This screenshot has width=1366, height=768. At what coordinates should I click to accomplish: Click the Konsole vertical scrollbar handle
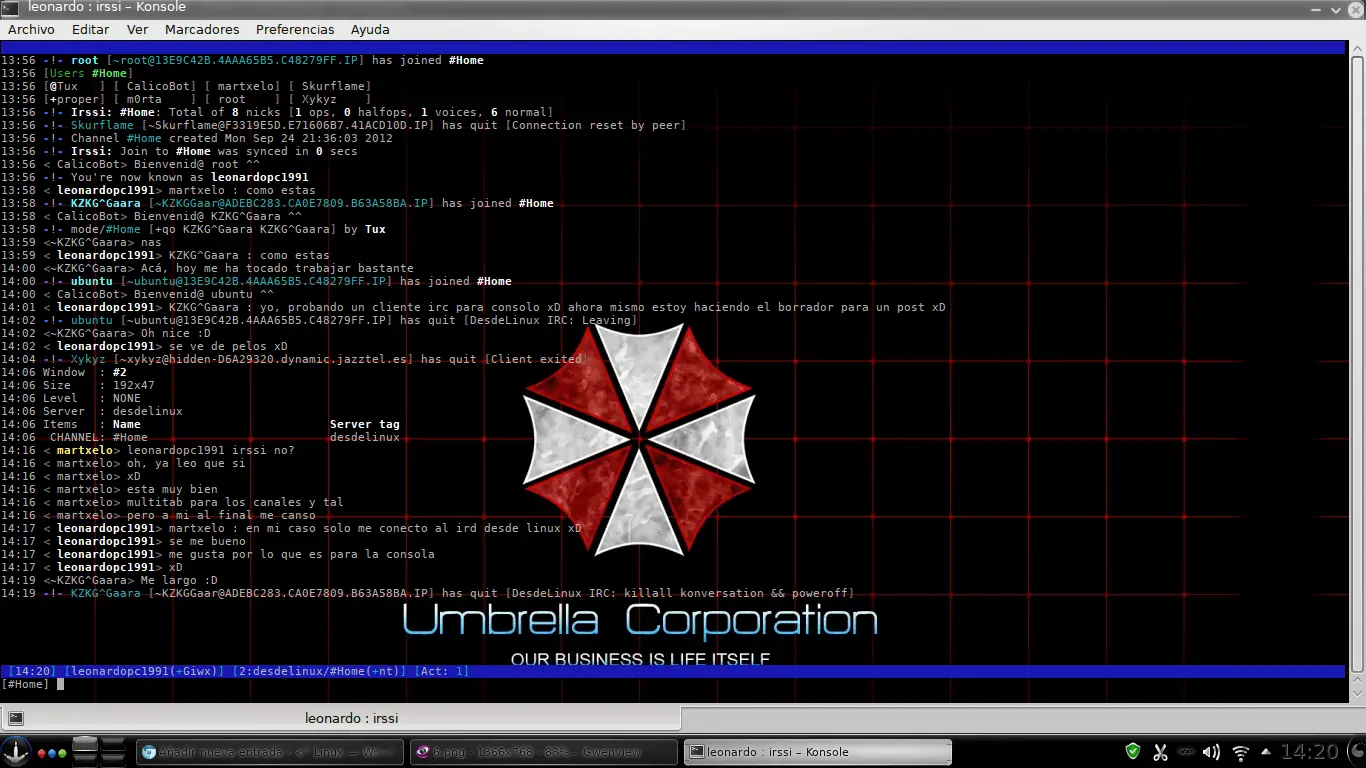[1356, 363]
